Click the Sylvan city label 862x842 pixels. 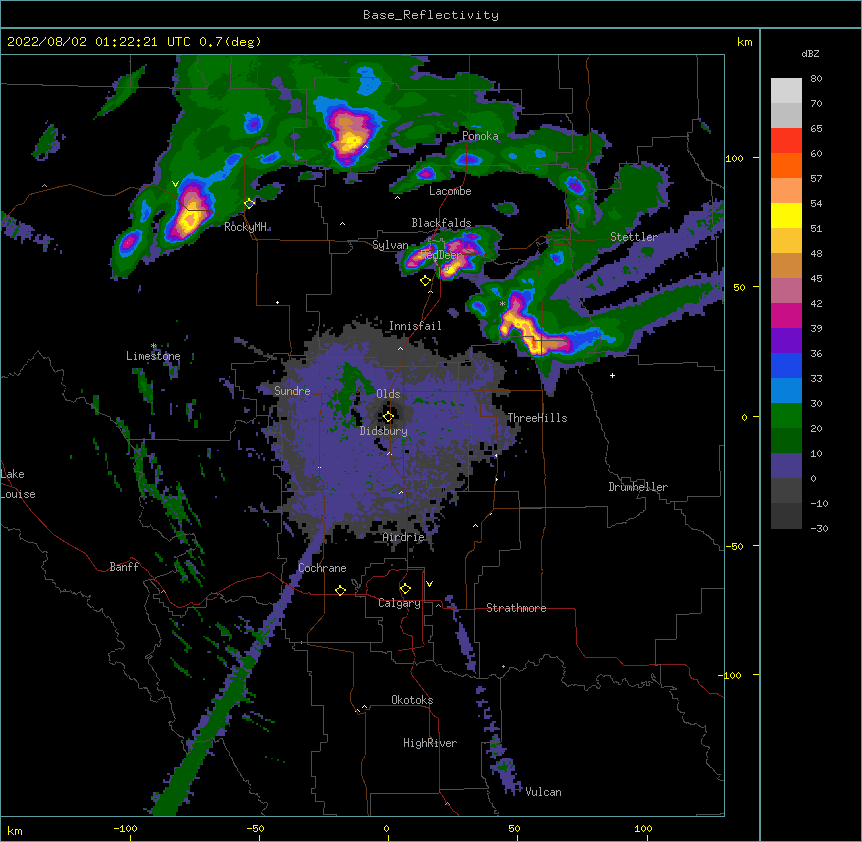click(390, 245)
